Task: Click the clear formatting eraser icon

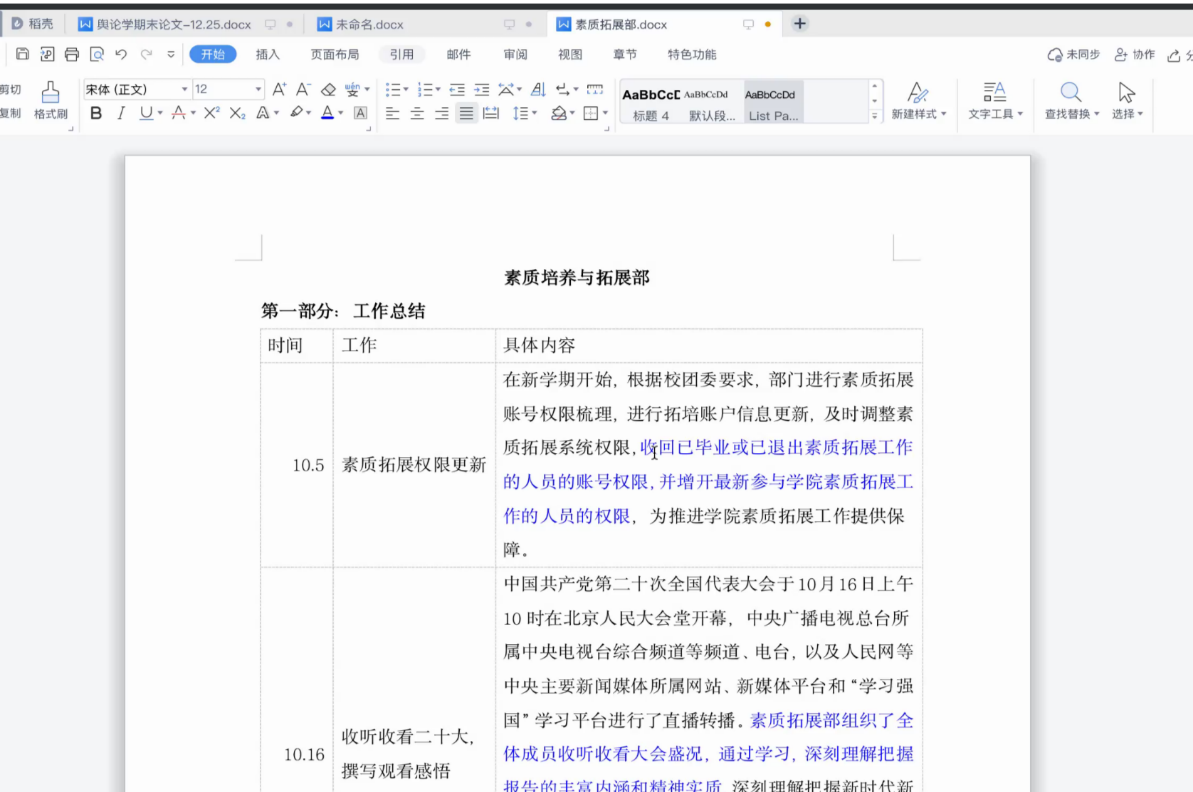Action: [x=328, y=90]
